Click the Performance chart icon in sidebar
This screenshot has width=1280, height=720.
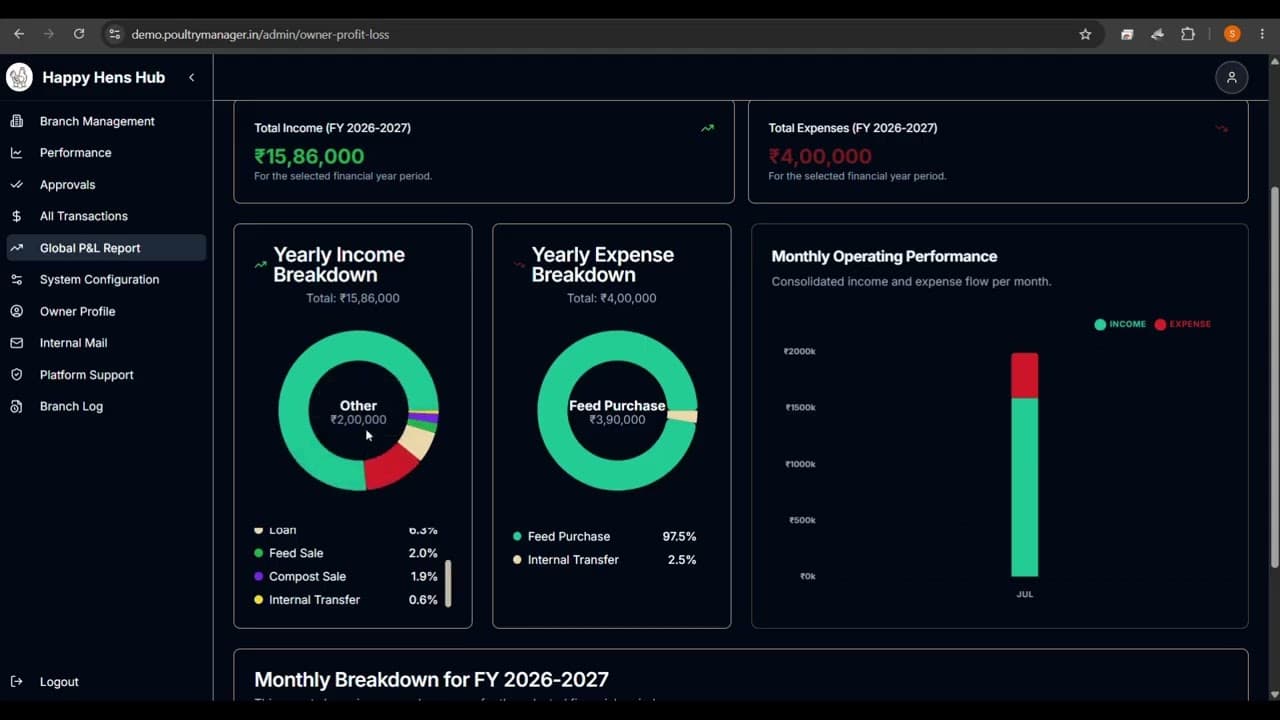pos(16,153)
